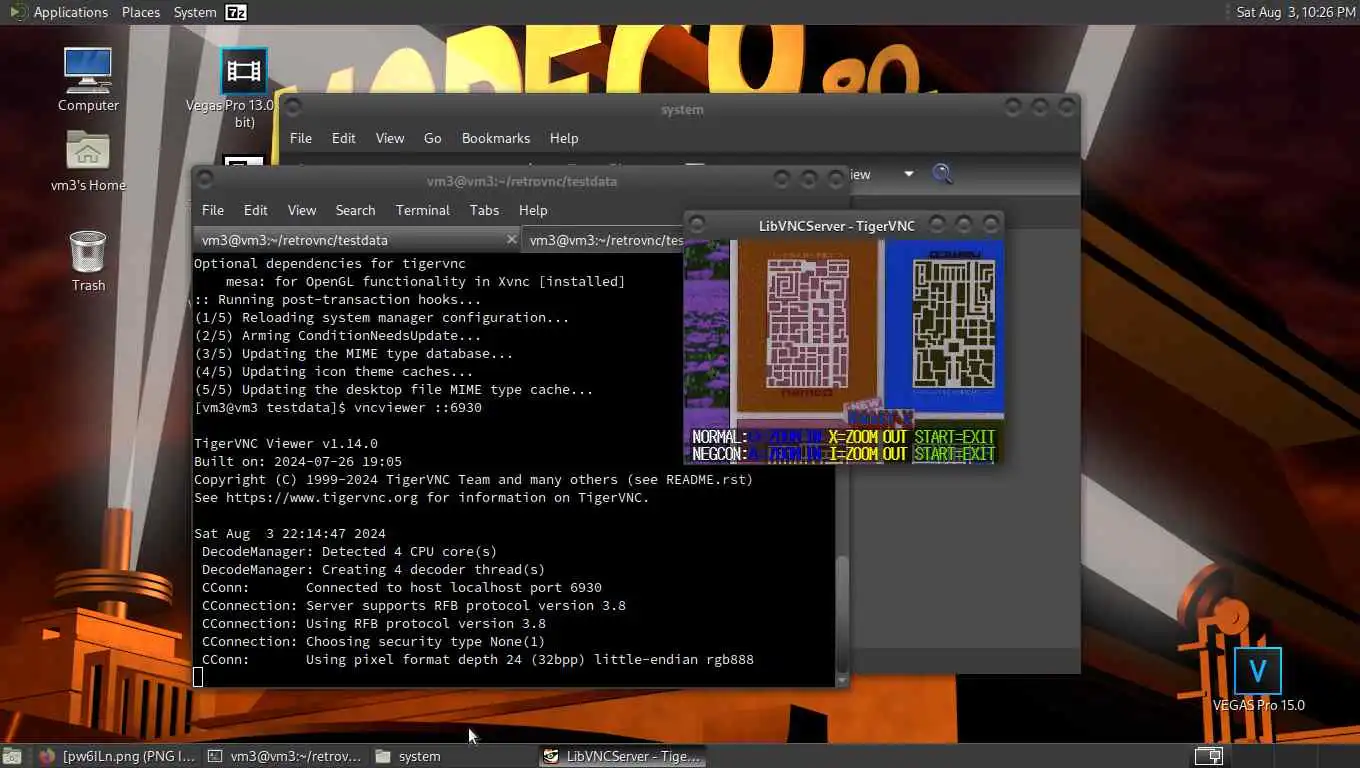Expand the view mode dropdown in file manager
The image size is (1360, 768).
(x=908, y=174)
